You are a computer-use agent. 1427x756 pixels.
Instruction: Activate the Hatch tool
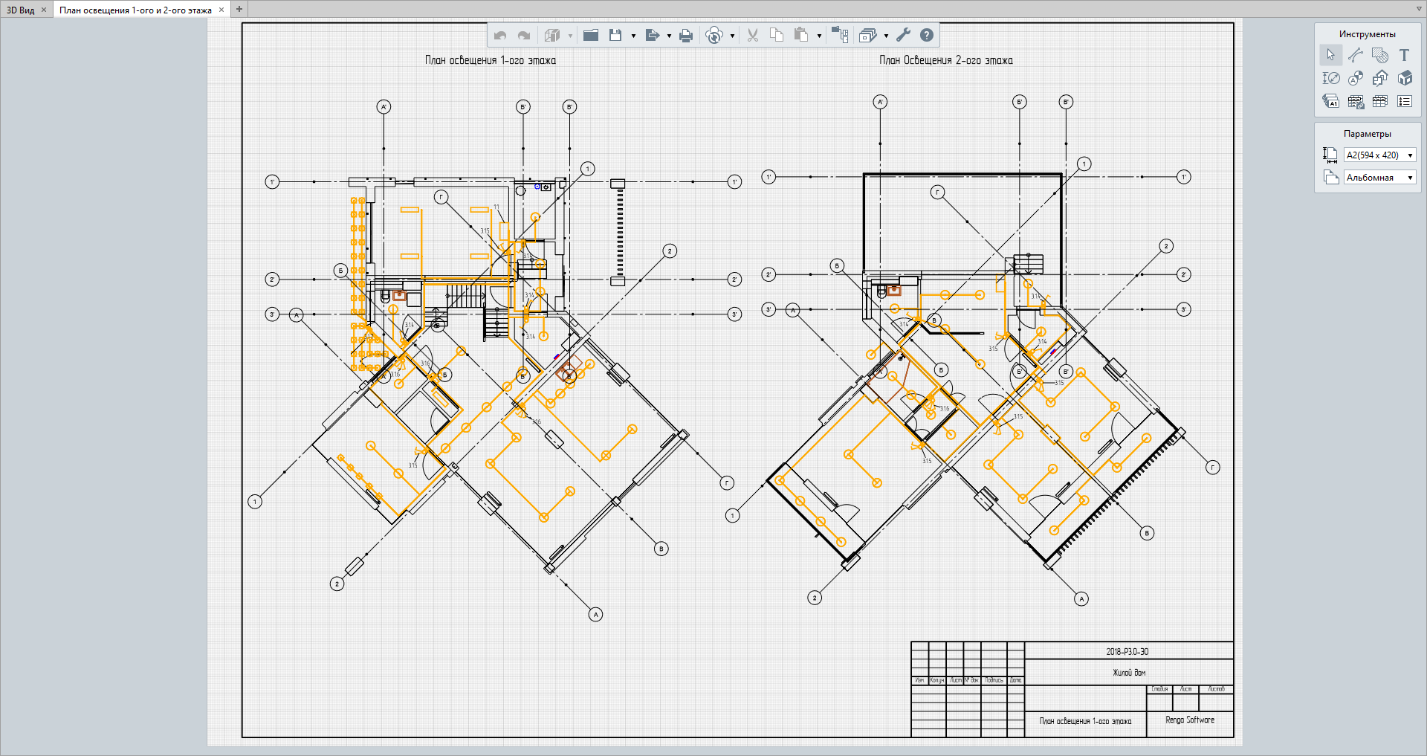[x=1380, y=54]
